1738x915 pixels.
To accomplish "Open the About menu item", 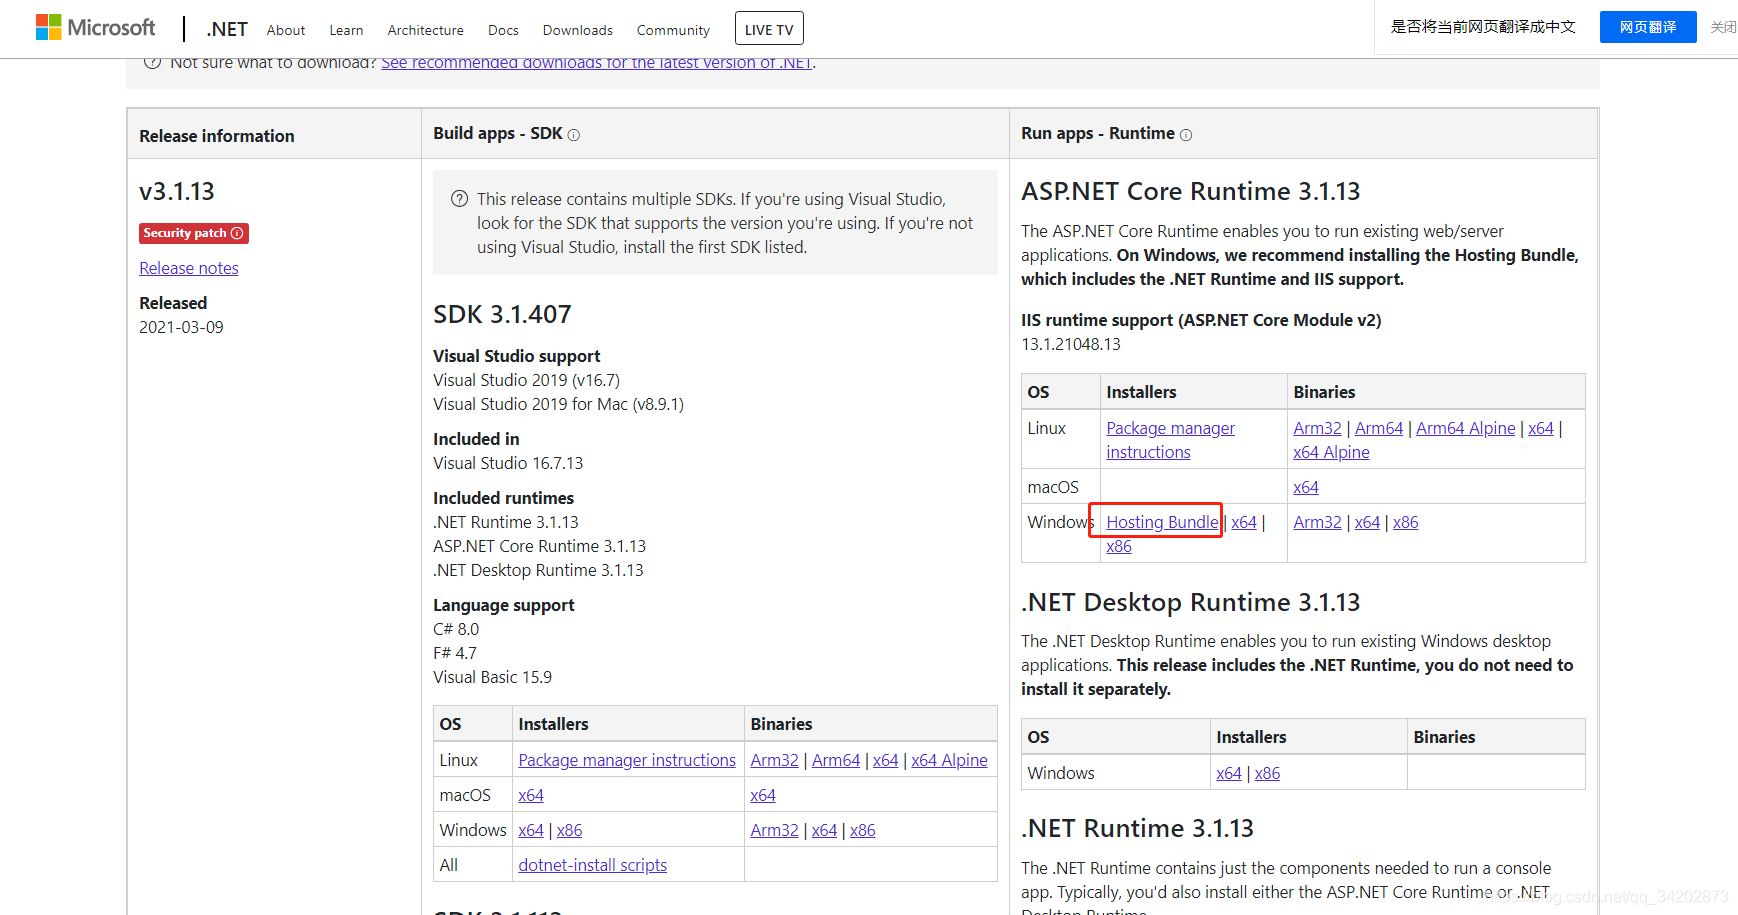I will (x=286, y=30).
